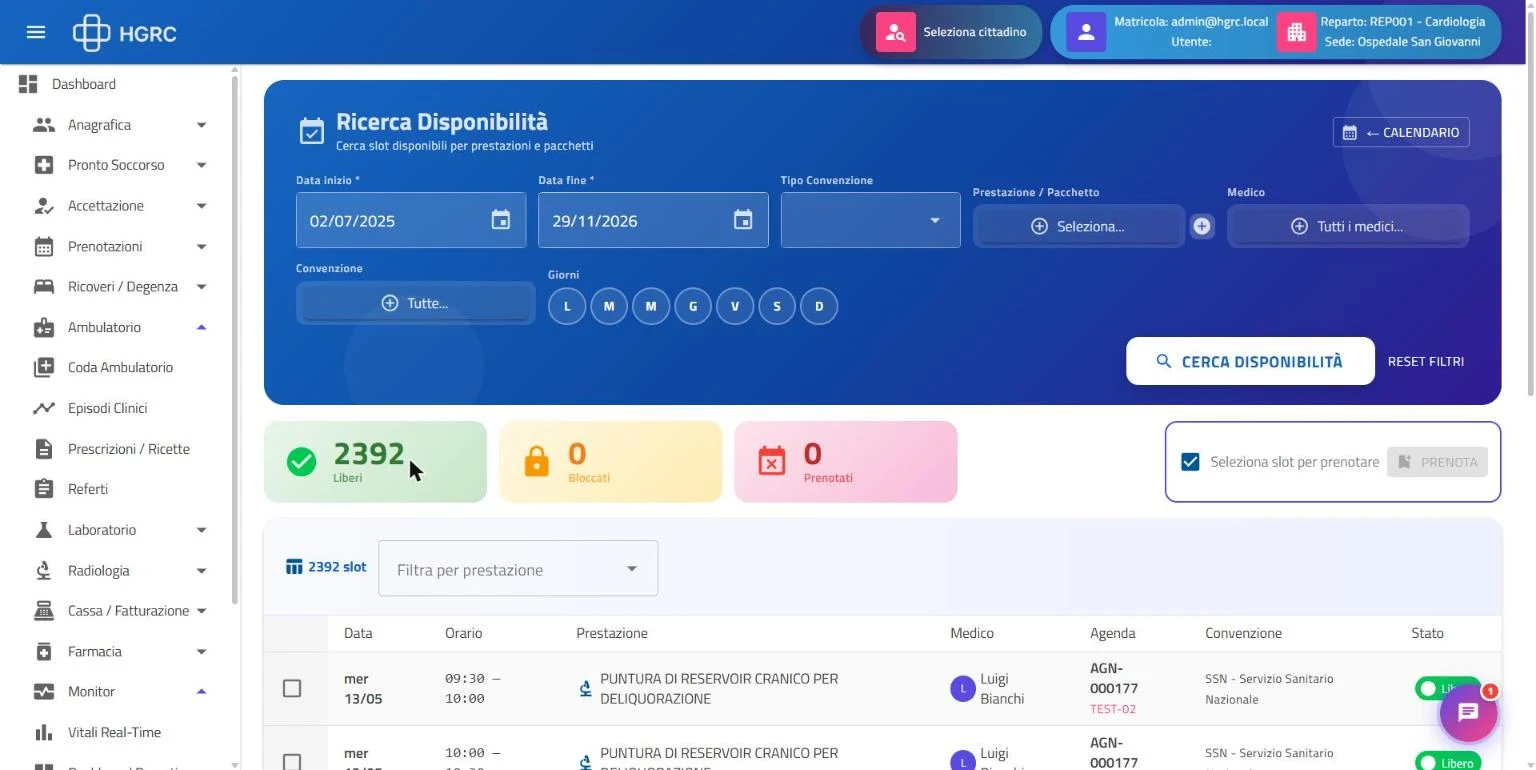This screenshot has height=770, width=1536.
Task: Click RESET FILTRI
Action: coord(1426,361)
